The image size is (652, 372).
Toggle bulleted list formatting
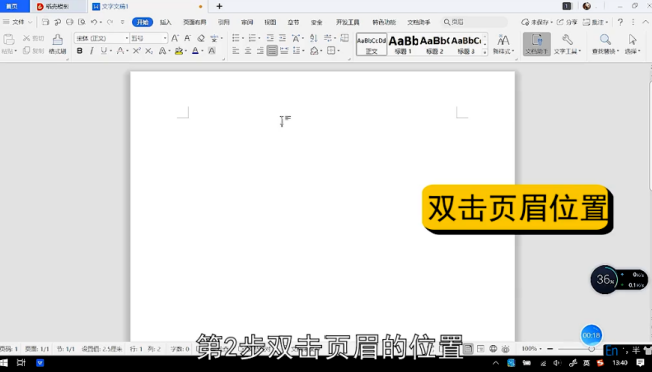235,38
